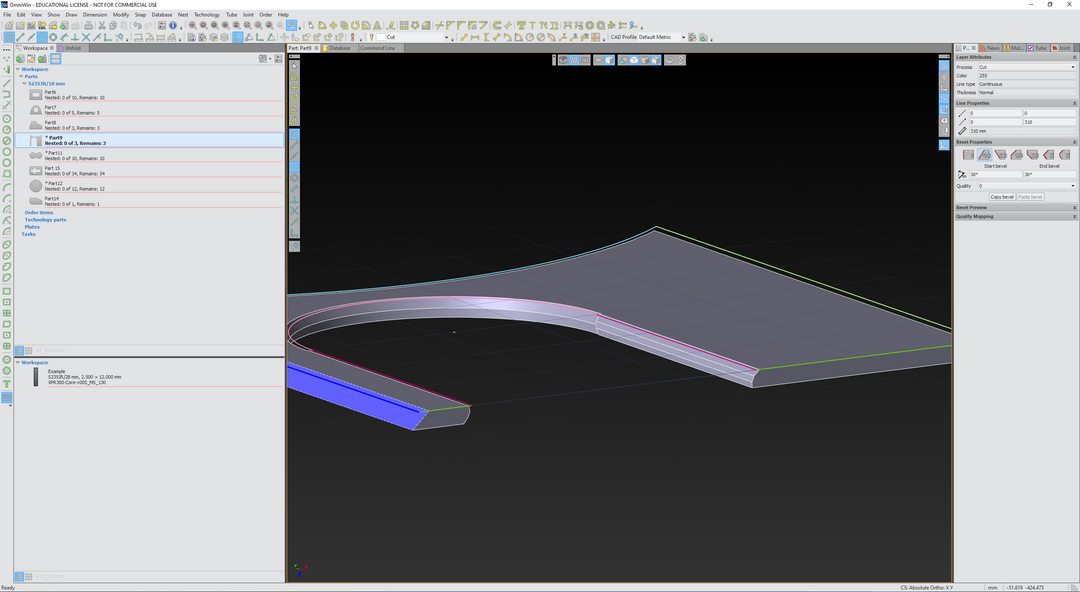Click the zoom in magnifier icon

point(193,25)
